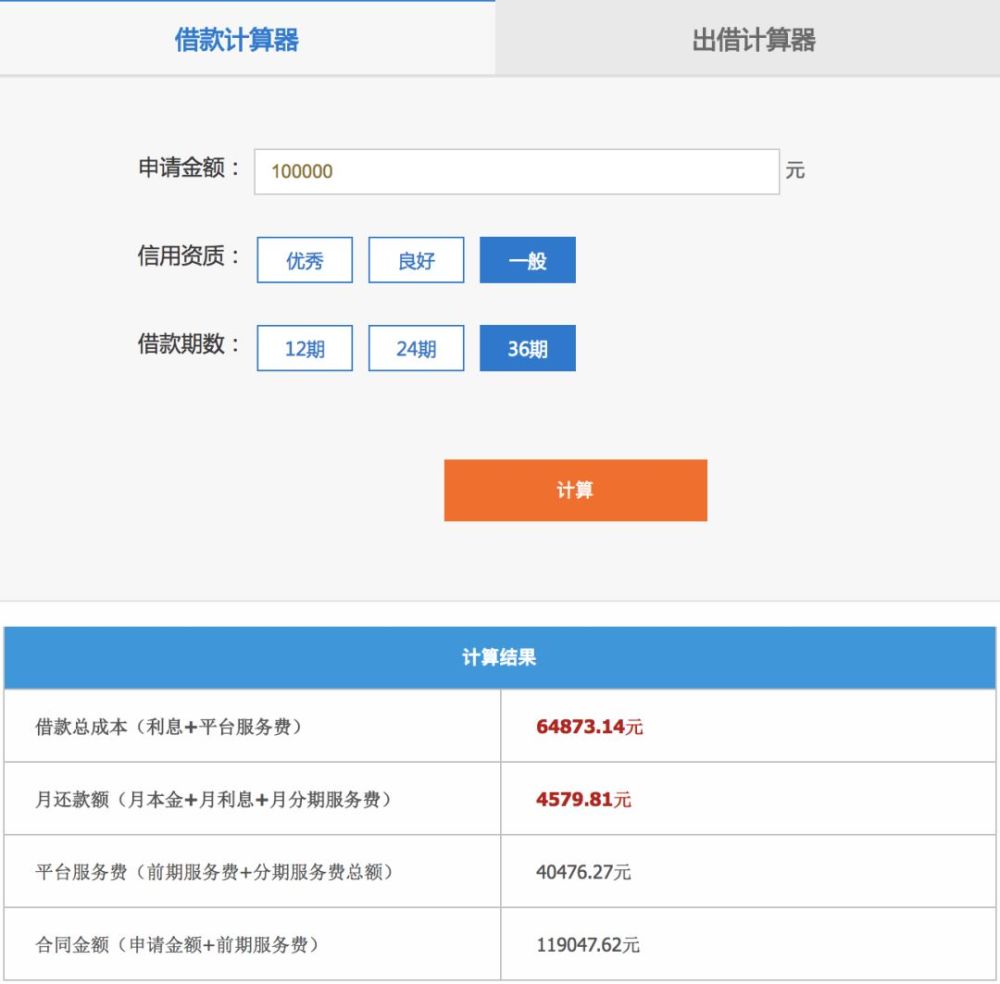This screenshot has width=1000, height=984.
Task: Click the 借款期数 label
Action: (x=189, y=344)
